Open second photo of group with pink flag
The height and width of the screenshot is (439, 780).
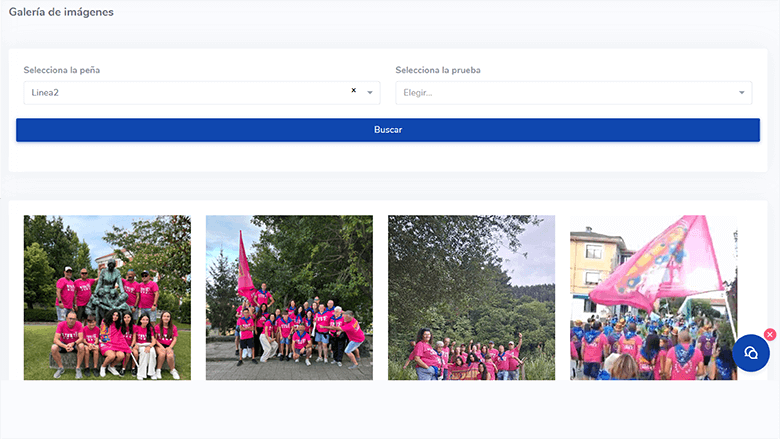pos(289,297)
